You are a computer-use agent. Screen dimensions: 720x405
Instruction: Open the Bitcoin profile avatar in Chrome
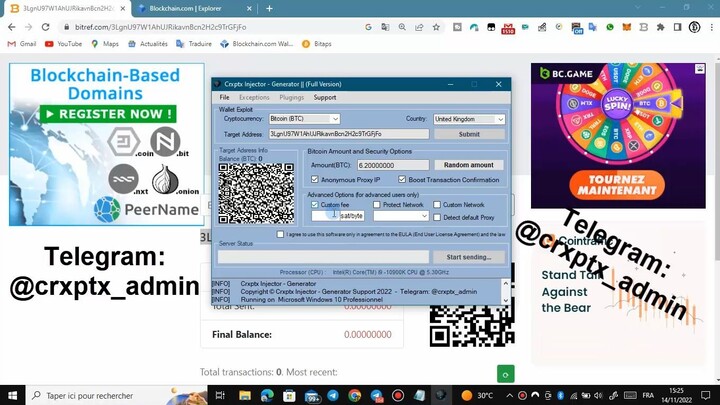click(694, 27)
